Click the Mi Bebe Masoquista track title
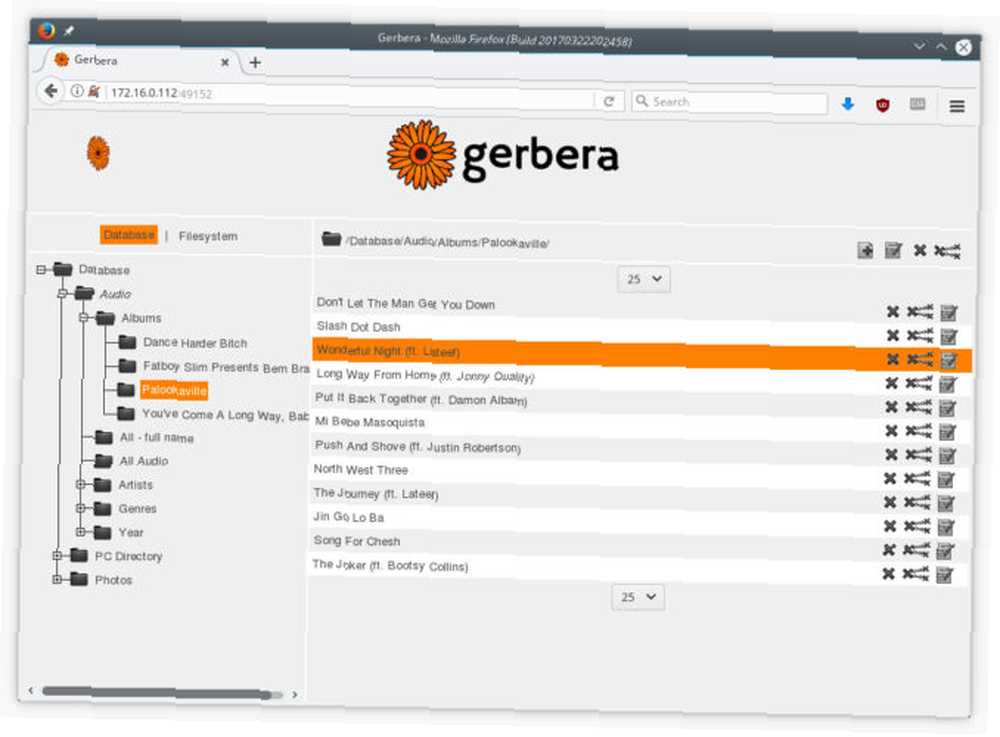 point(370,422)
